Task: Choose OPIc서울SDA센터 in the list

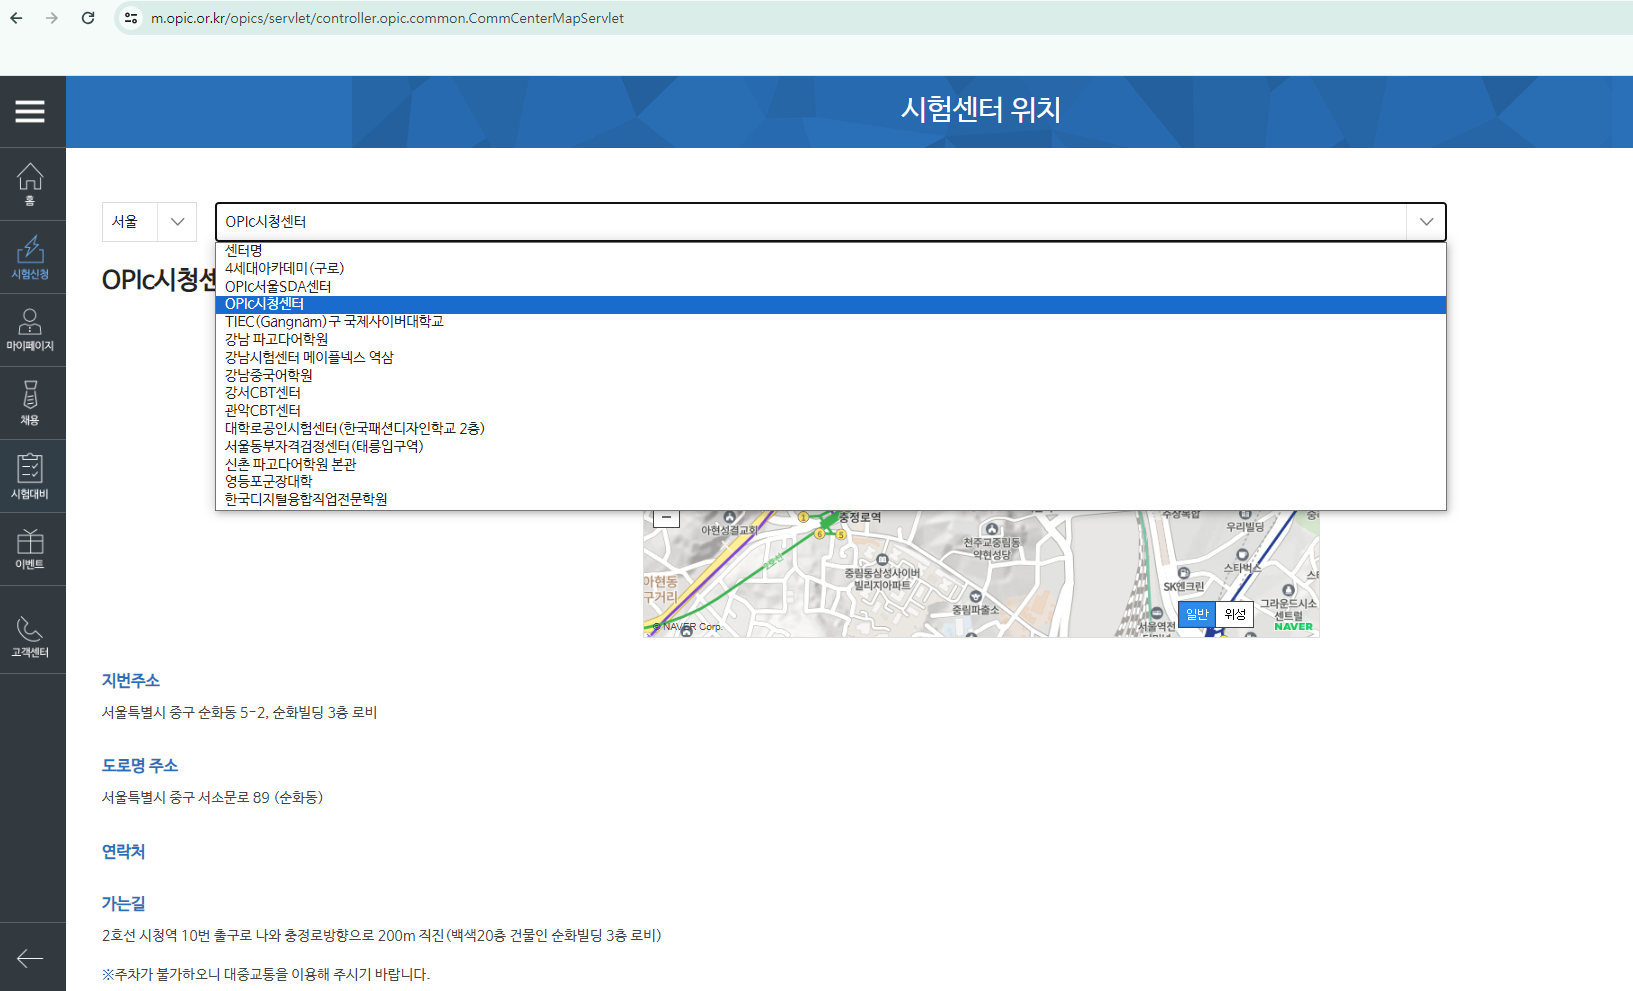Action: coord(280,286)
